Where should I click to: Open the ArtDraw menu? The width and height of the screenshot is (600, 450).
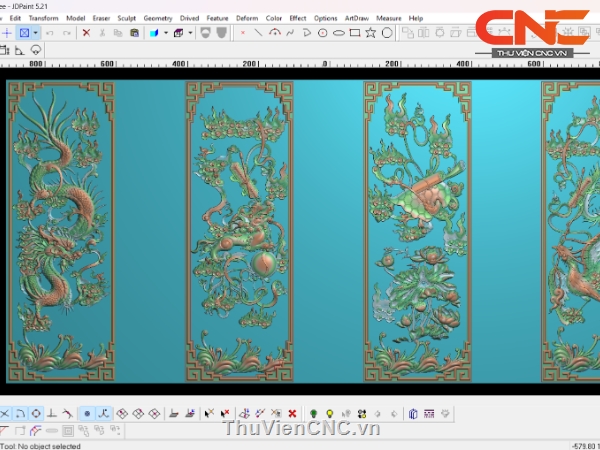(356, 18)
